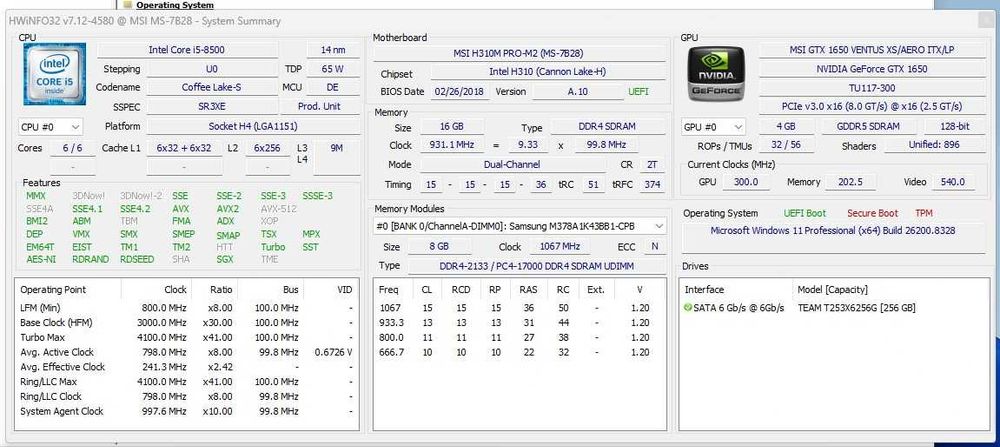Click the red Secure Boot status label
The width and height of the screenshot is (1000, 447).
[872, 213]
